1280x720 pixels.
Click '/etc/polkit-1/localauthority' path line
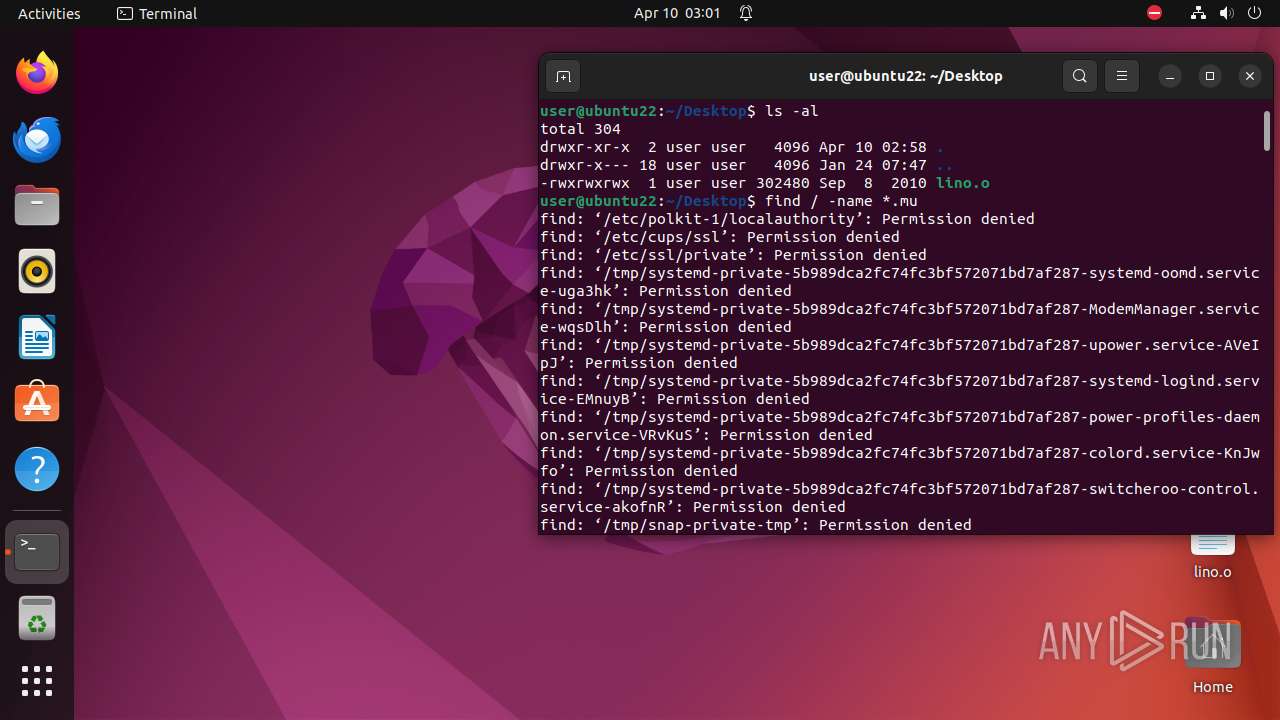click(x=787, y=219)
